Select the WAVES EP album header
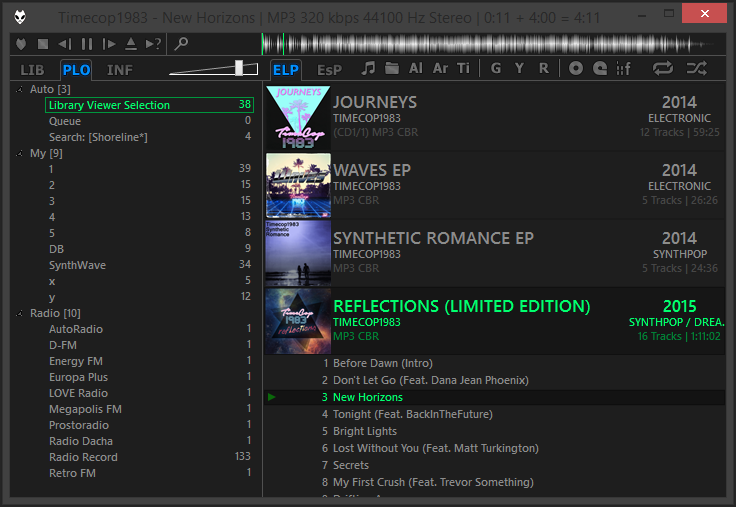Screen dimensions: 736x507 click(x=495, y=185)
